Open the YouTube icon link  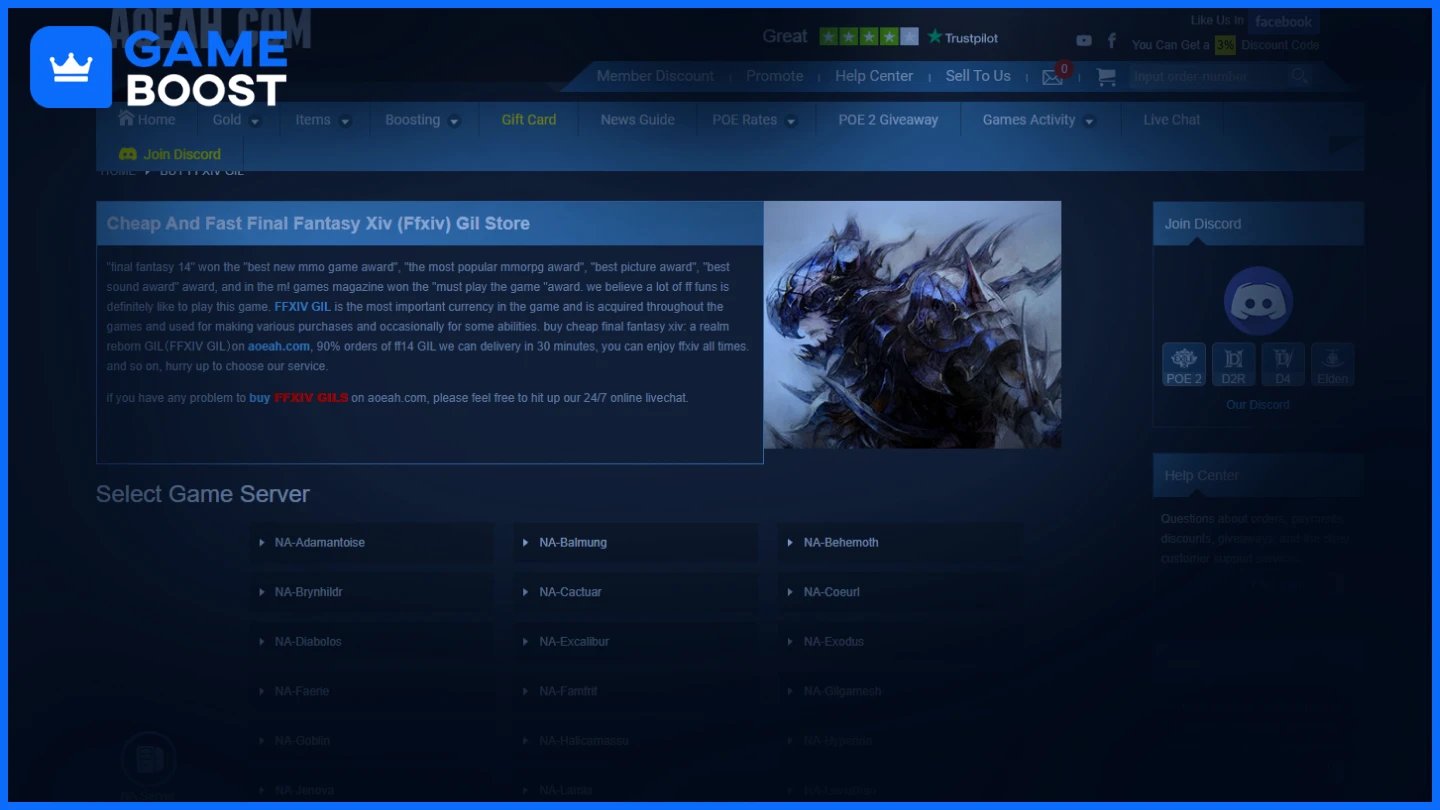[1084, 41]
